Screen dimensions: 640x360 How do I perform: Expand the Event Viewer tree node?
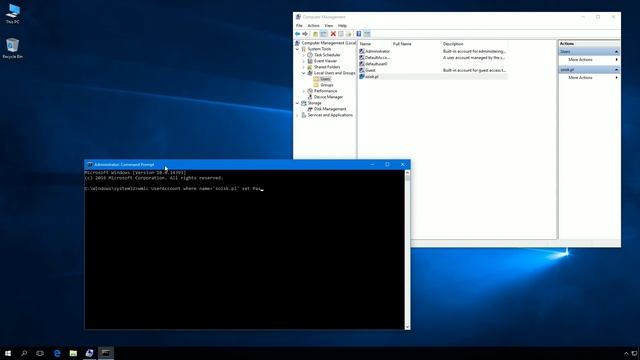tap(304, 61)
